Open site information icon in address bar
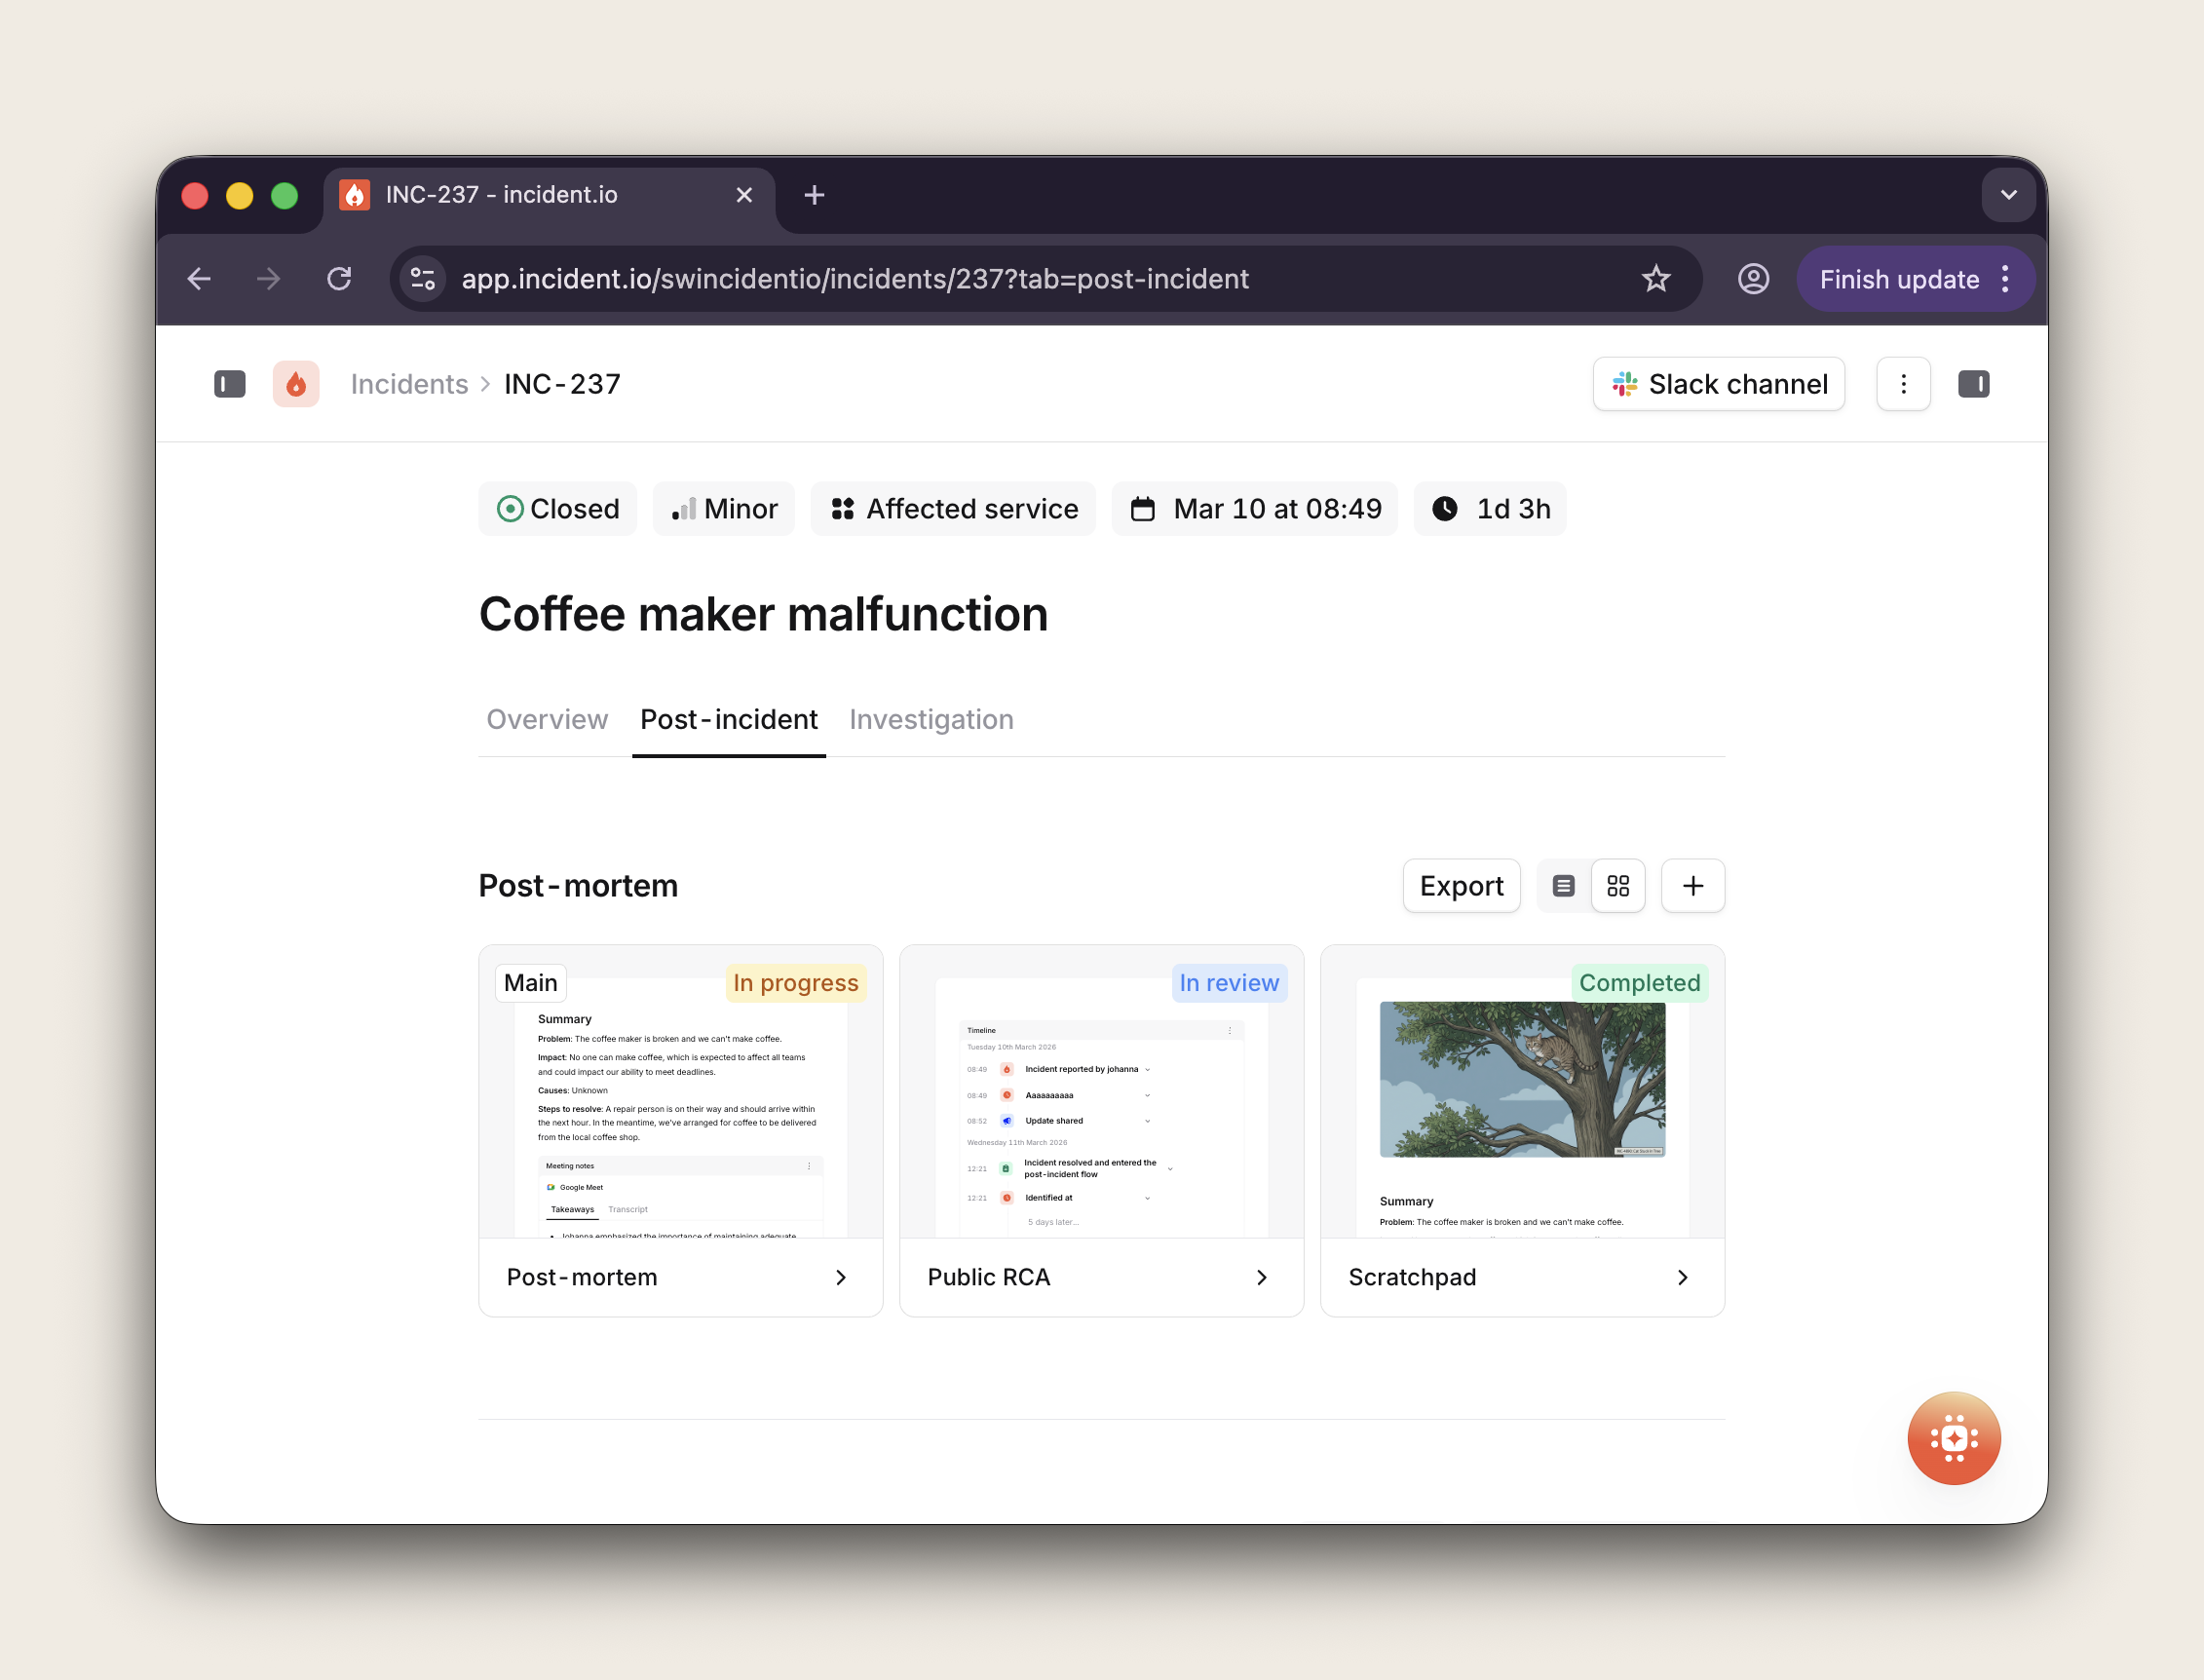The width and height of the screenshot is (2204, 1680). click(423, 279)
